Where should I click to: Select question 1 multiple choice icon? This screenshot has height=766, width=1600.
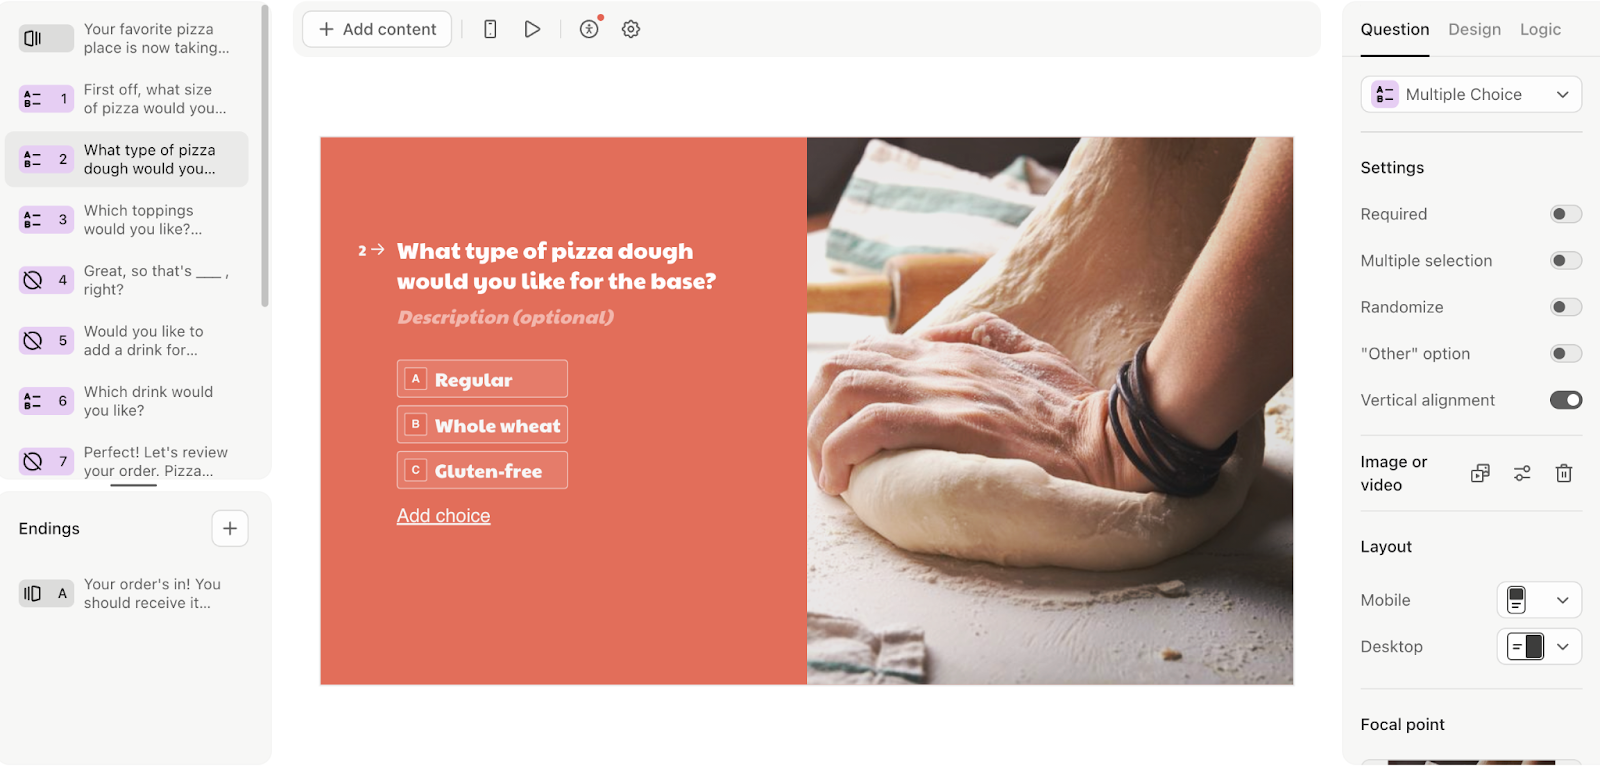pos(46,99)
